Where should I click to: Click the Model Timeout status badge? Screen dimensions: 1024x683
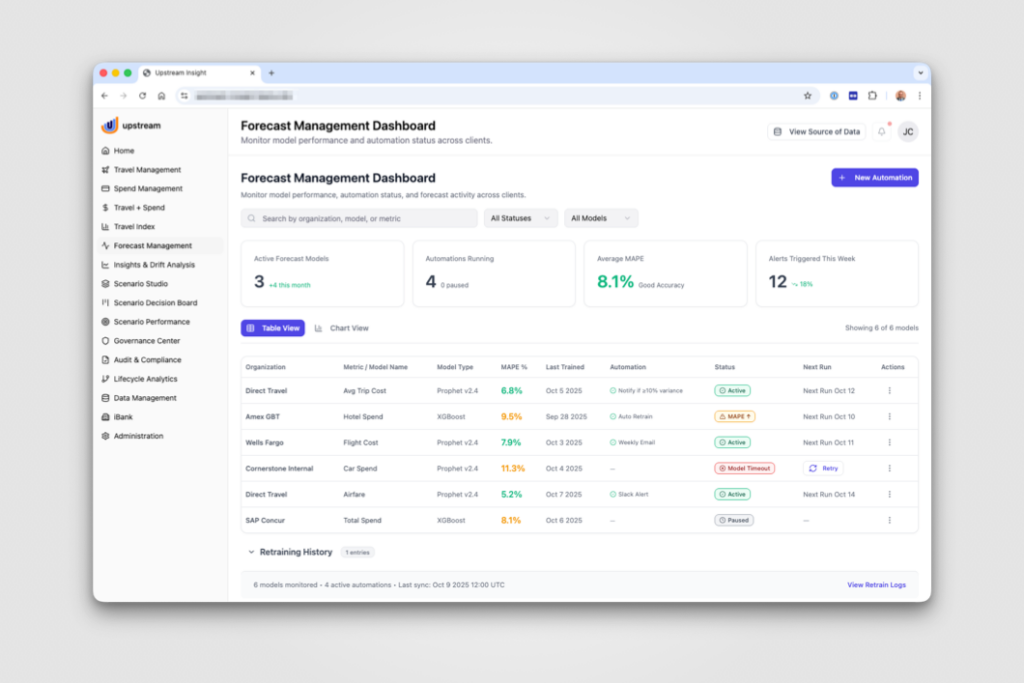pos(744,468)
